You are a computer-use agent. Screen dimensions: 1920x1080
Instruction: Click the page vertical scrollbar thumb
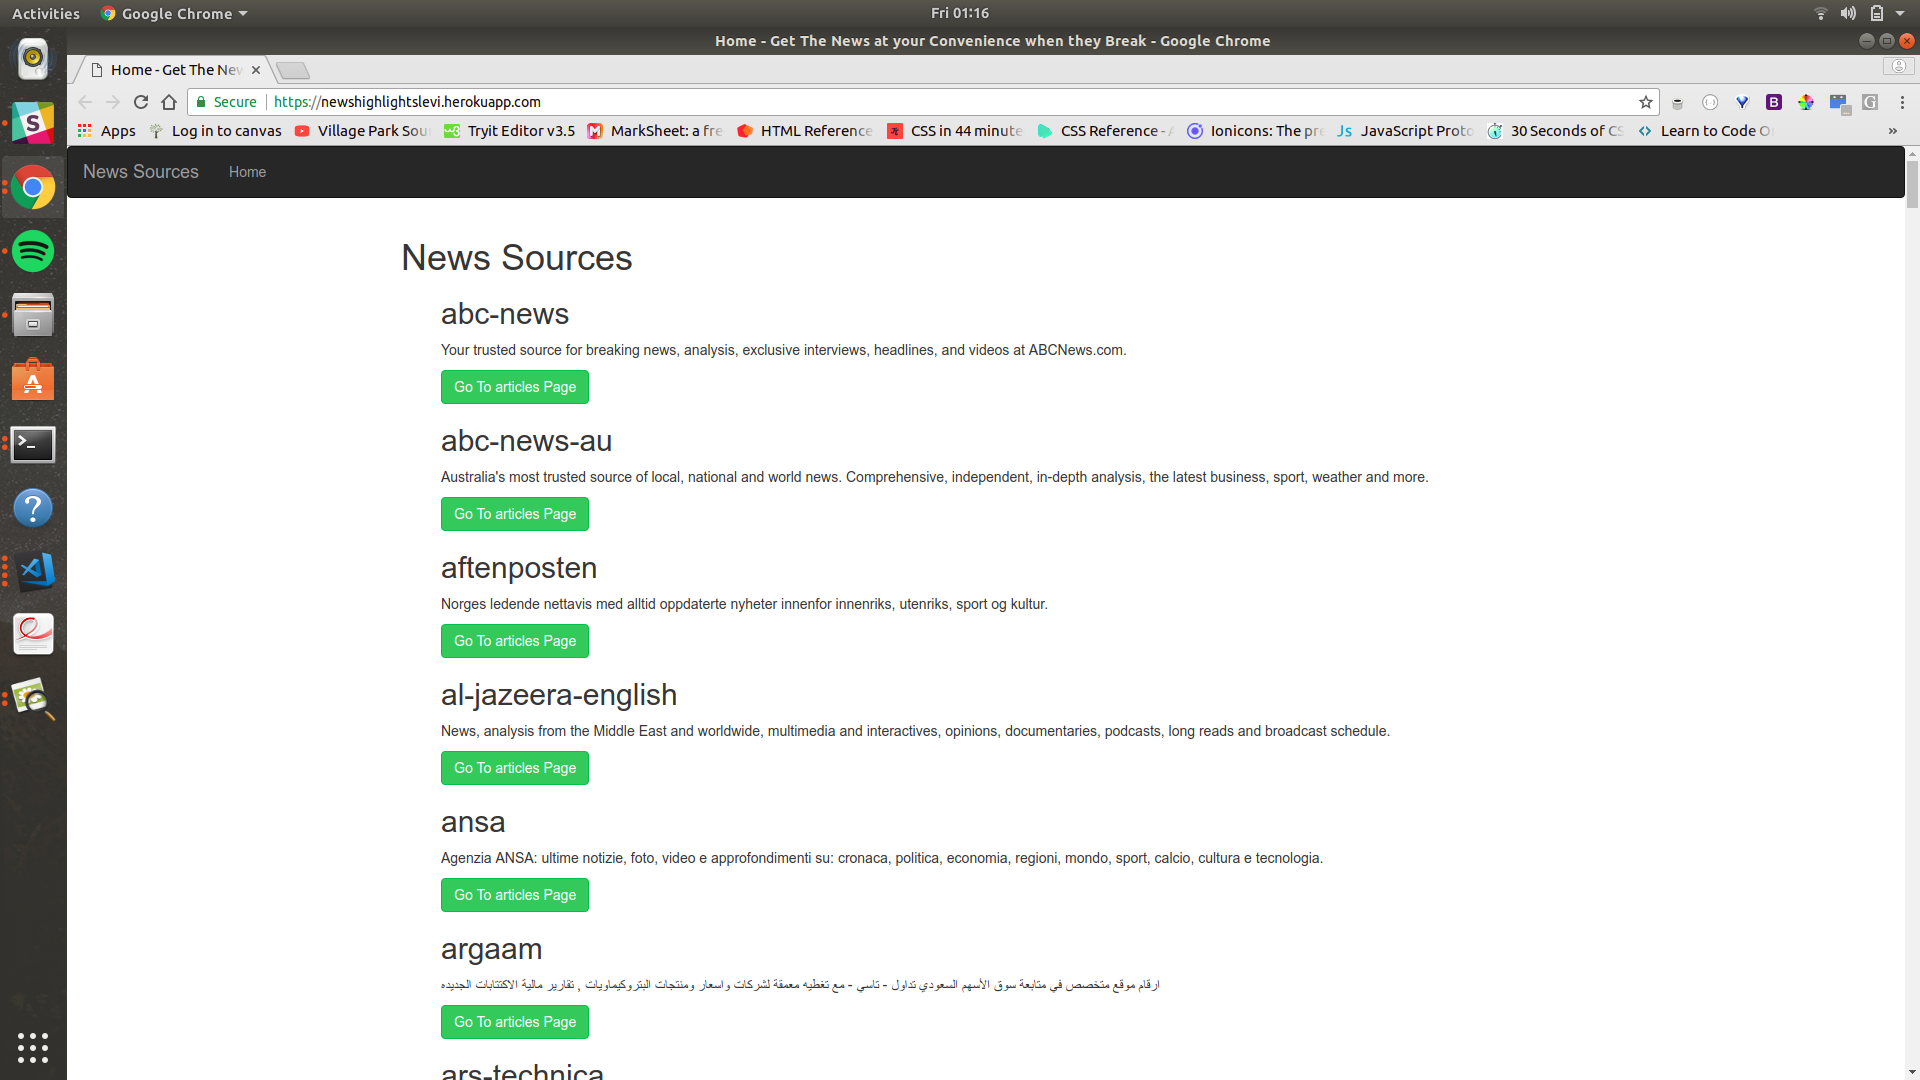click(1912, 184)
